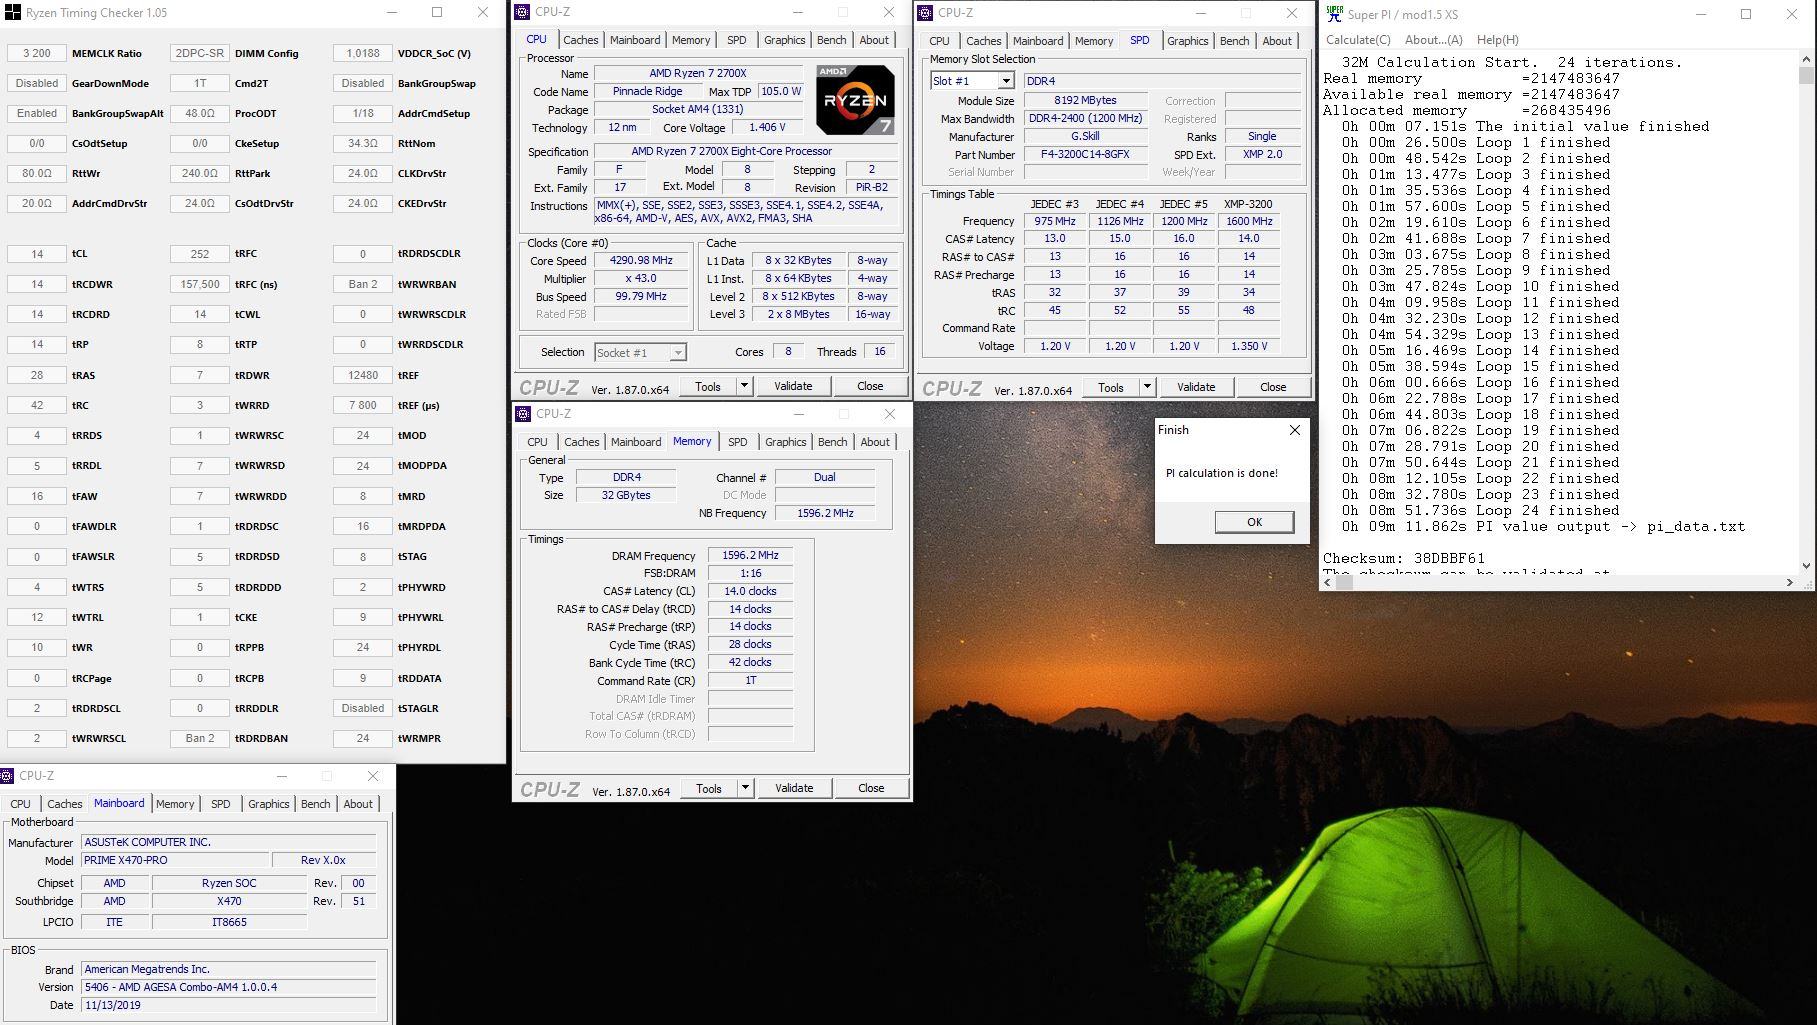Click Super PI vertical scrollbar down arrow
Screen dimensions: 1817x1025
pyautogui.click(x=1806, y=565)
